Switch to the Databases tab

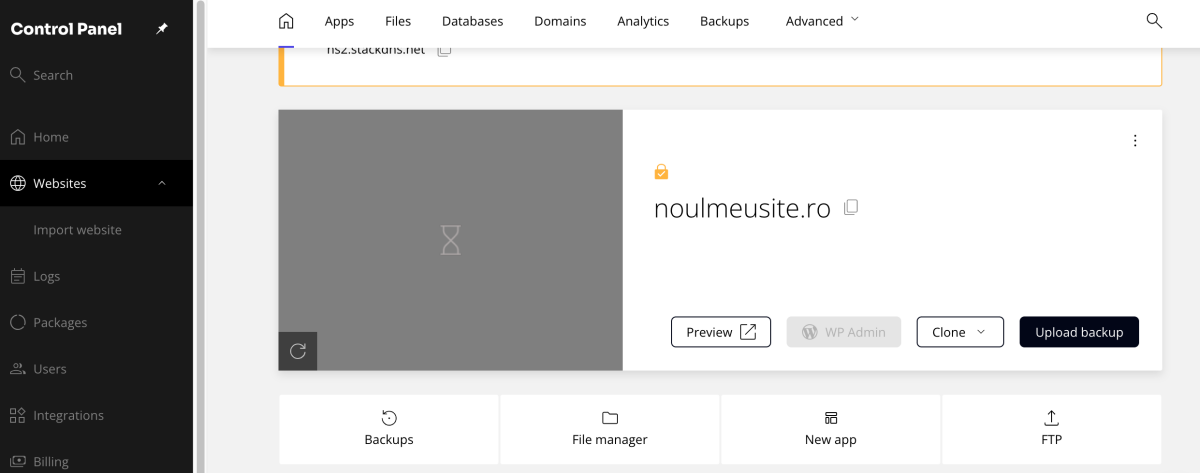(x=472, y=21)
